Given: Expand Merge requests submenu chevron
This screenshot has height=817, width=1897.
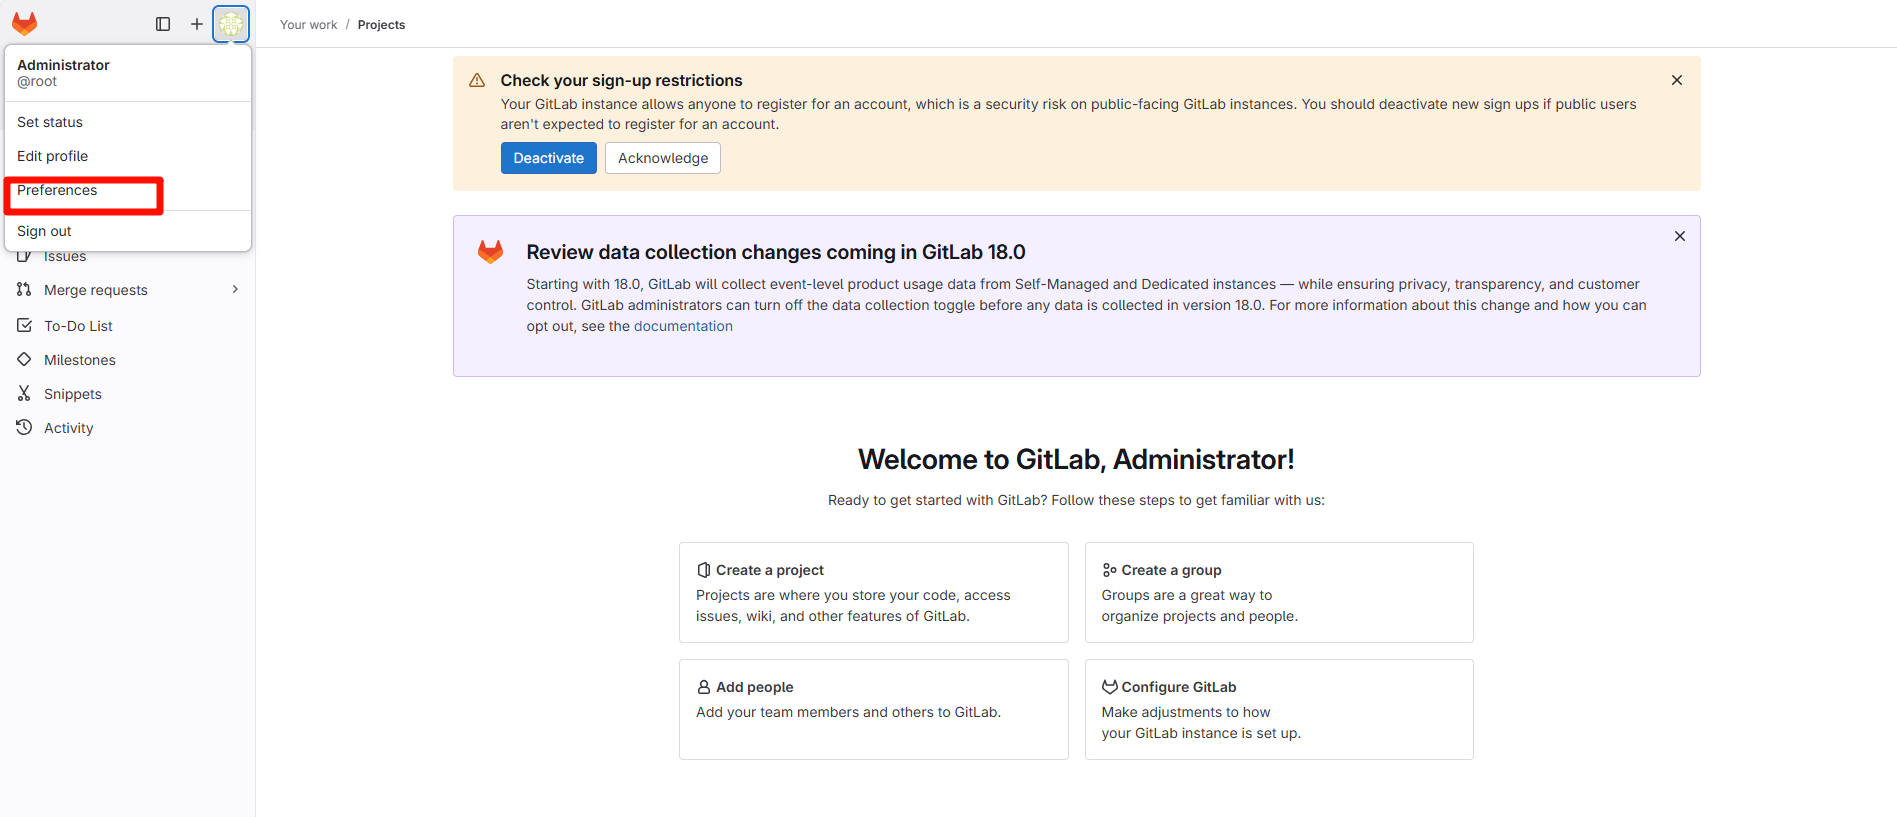Looking at the screenshot, I should click(235, 289).
